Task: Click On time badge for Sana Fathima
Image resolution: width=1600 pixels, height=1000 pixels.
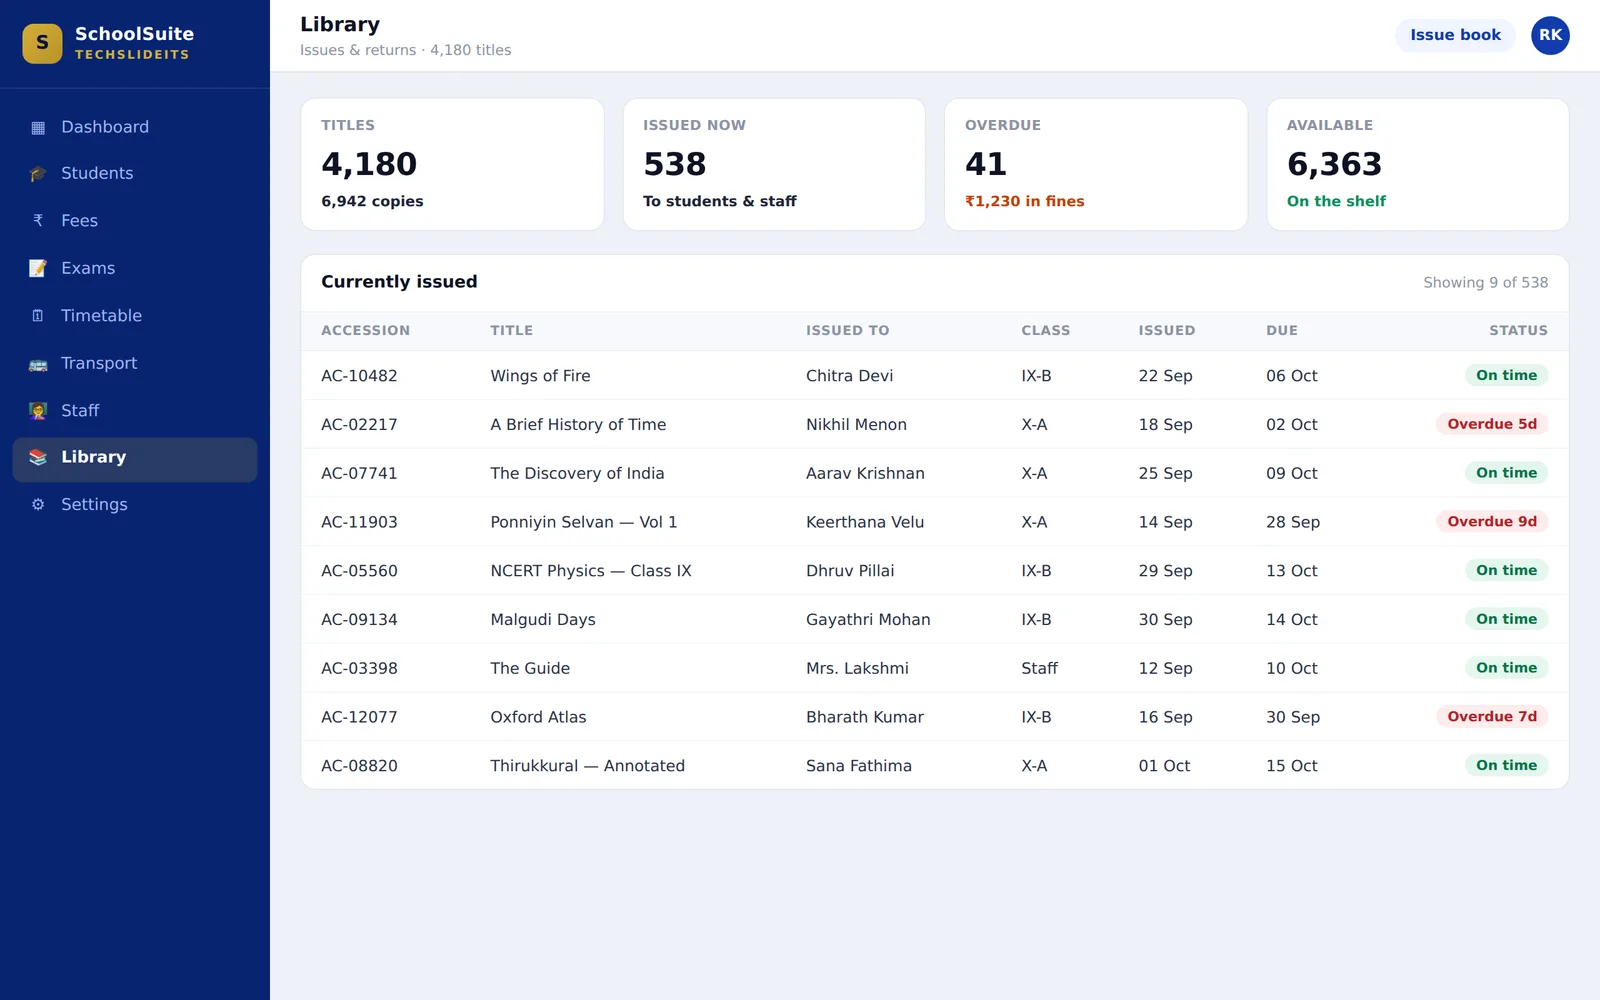Action: pos(1506,765)
